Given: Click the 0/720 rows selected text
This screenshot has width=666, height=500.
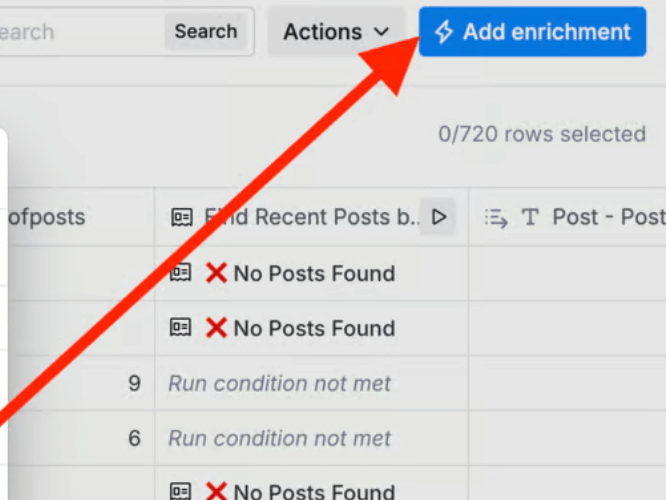Looking at the screenshot, I should (x=542, y=134).
